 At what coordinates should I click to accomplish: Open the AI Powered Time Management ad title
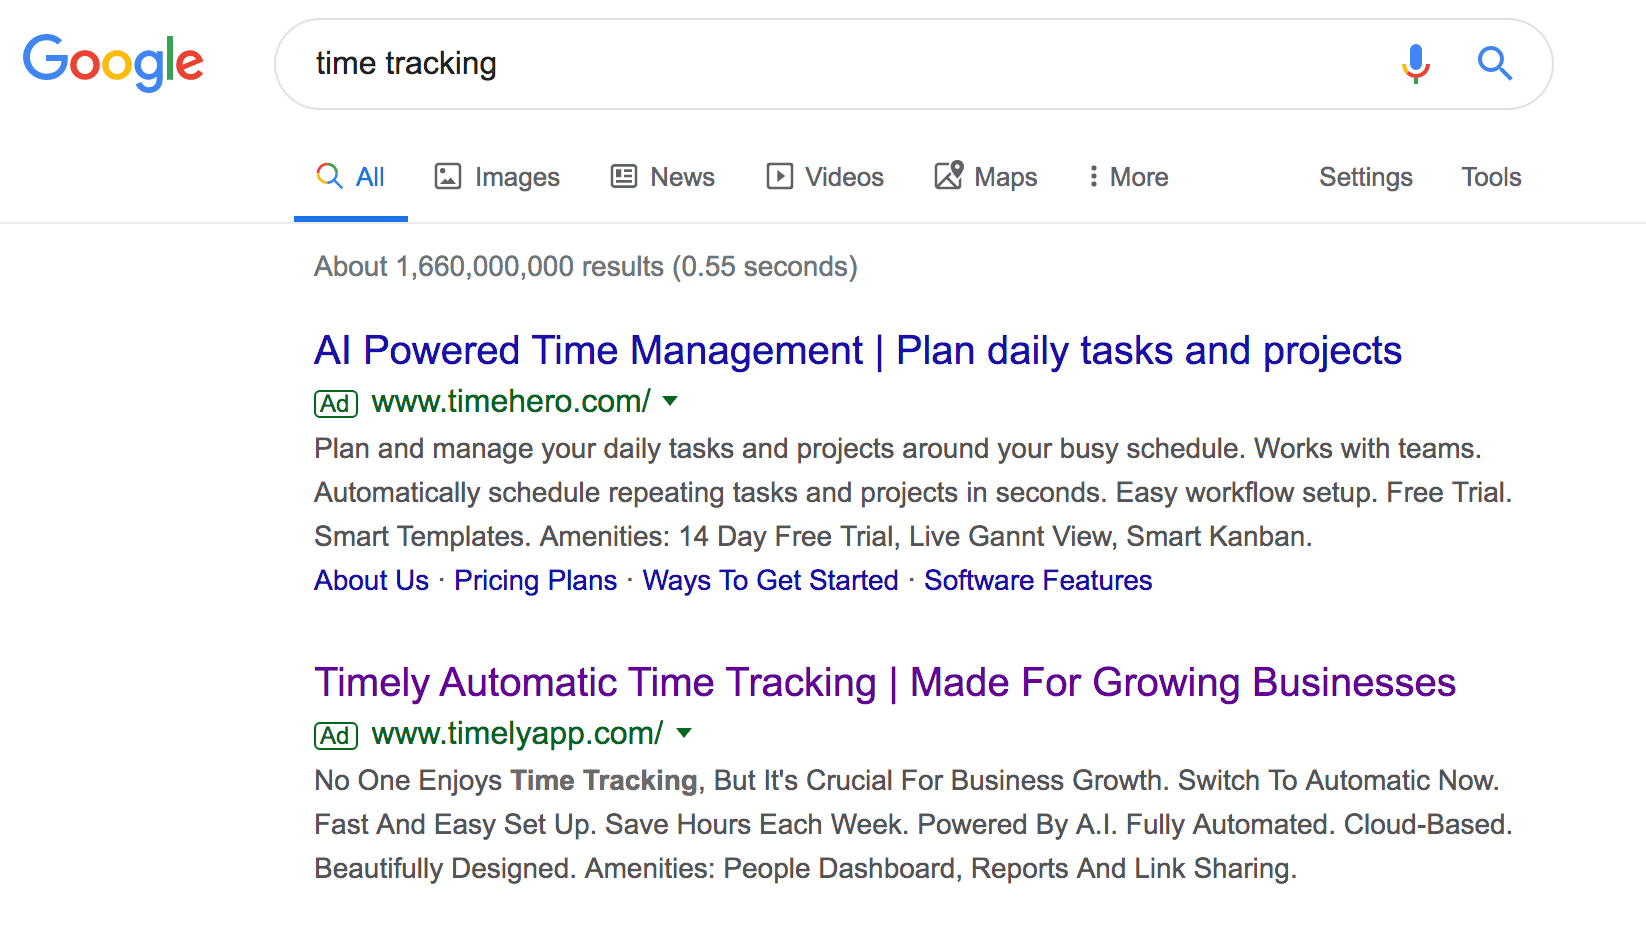[x=858, y=351]
